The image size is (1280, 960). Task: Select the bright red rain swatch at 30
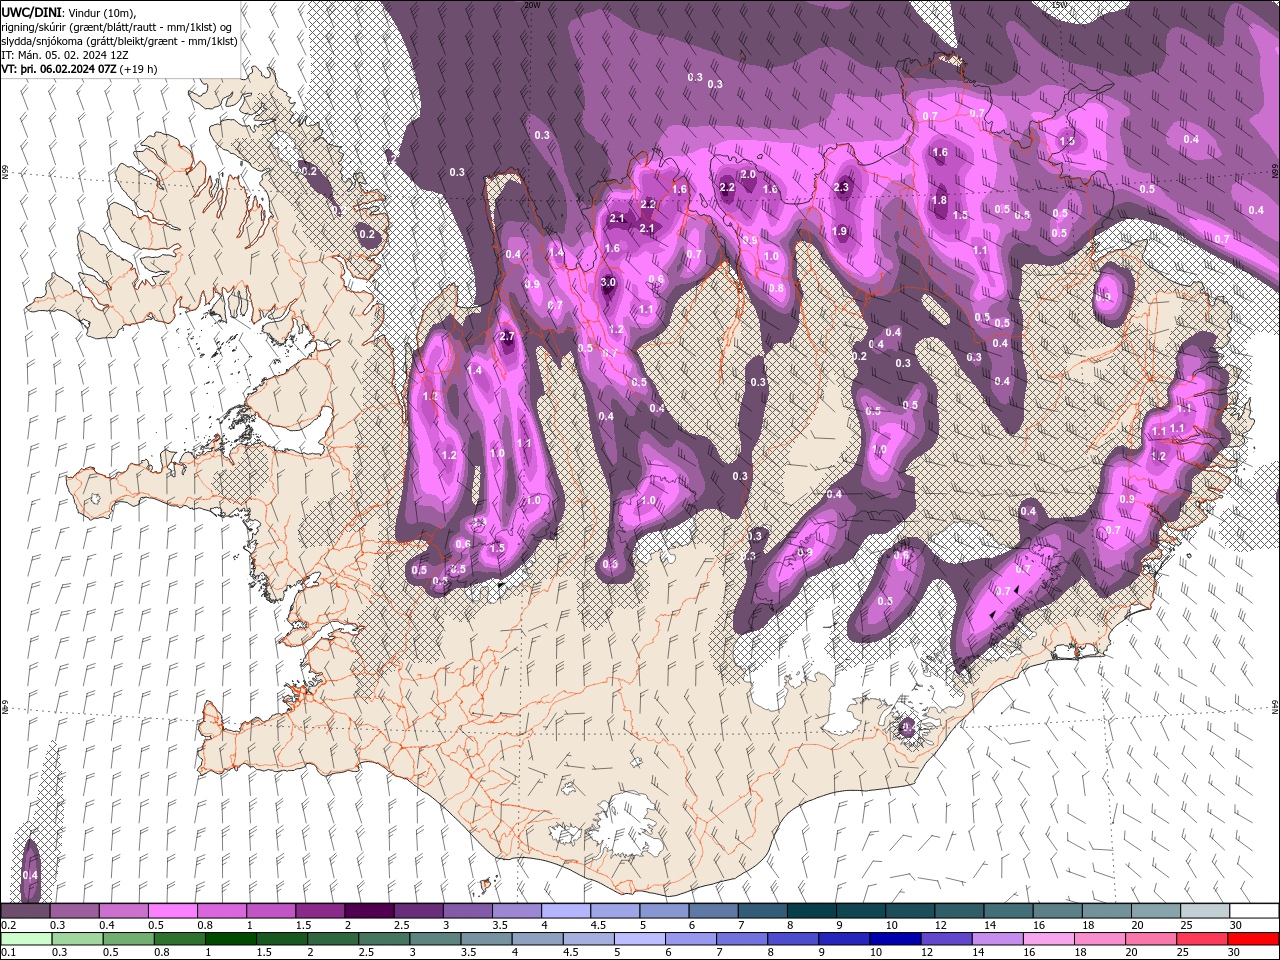1253,938
